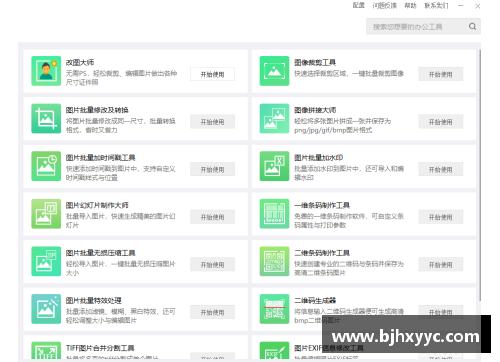
Task: Click the search magnifier icon
Action: [472, 26]
